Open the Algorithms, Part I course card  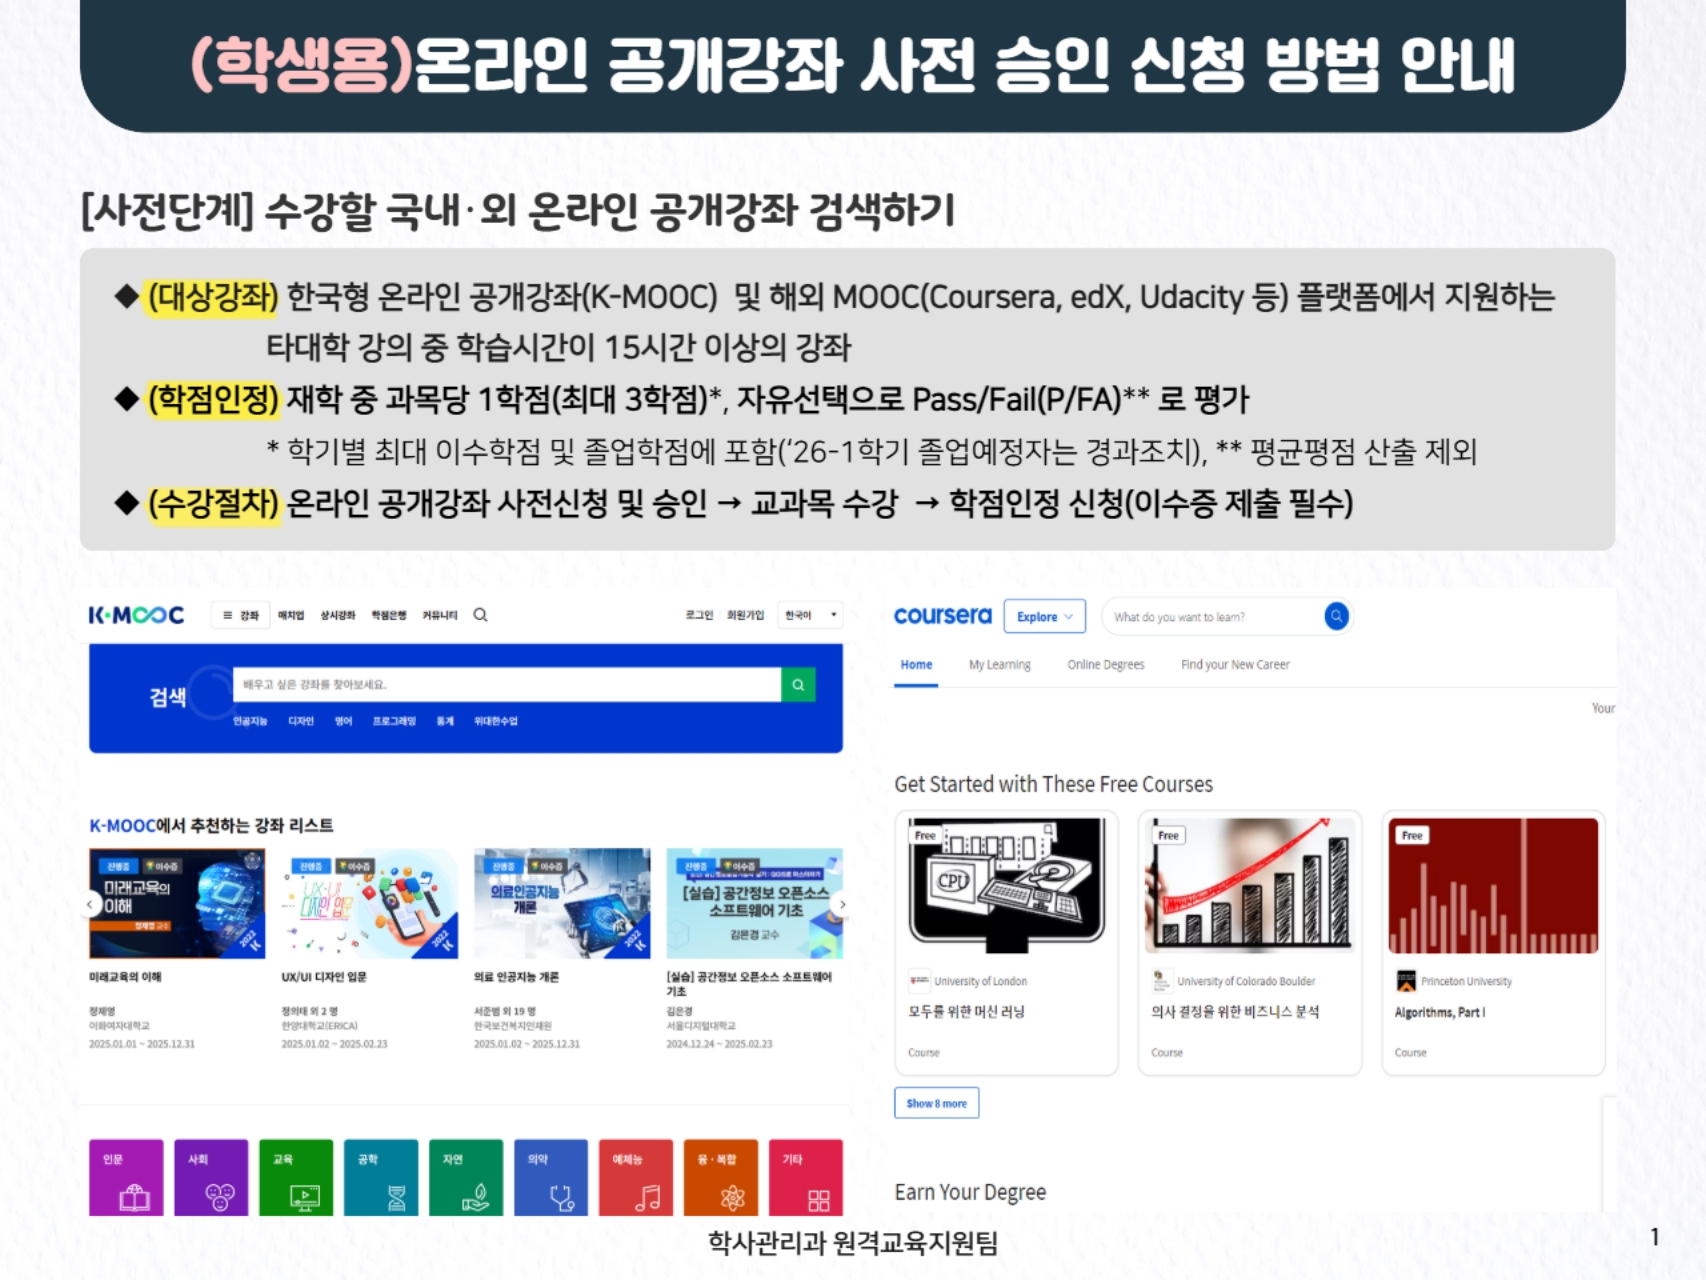[x=1493, y=942]
